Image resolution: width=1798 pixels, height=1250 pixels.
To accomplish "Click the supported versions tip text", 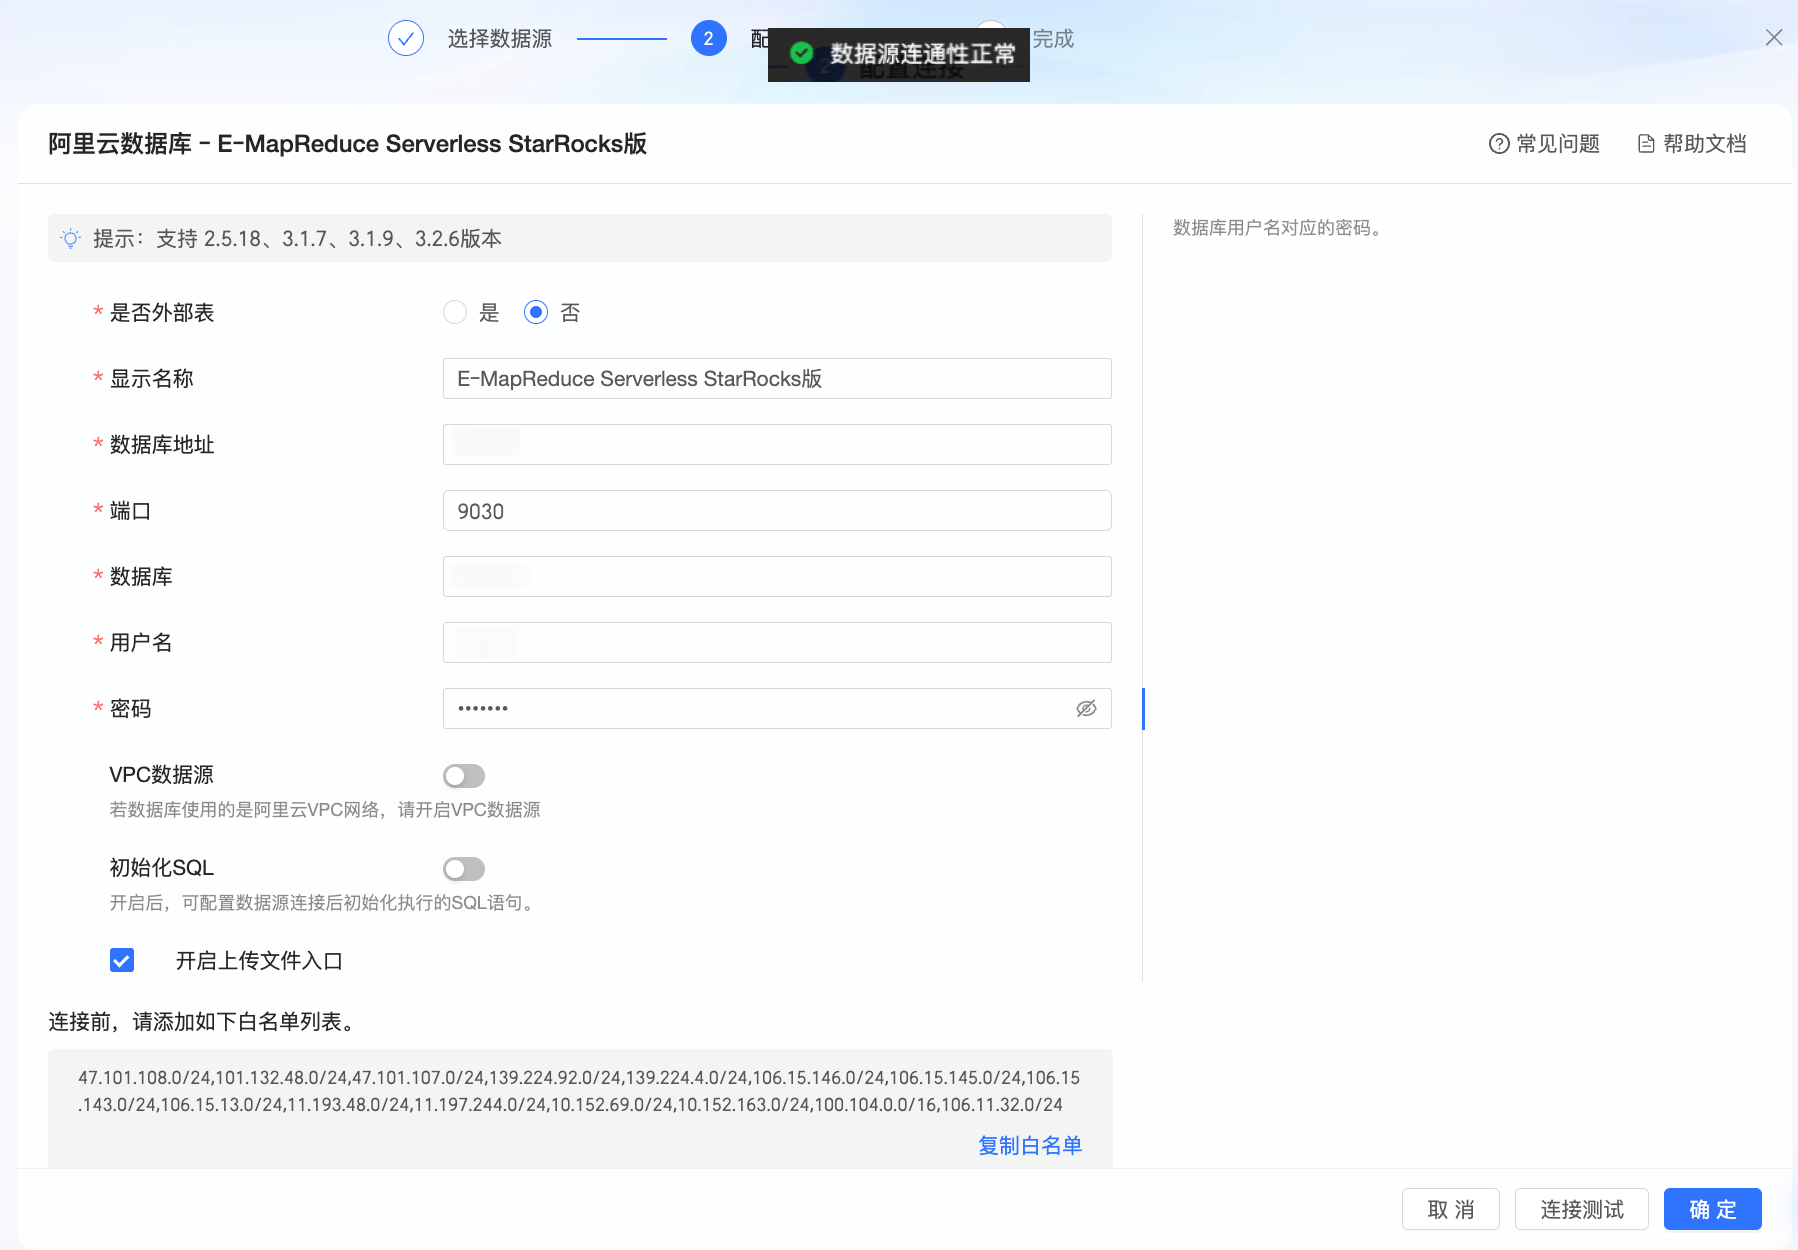I will [x=297, y=239].
